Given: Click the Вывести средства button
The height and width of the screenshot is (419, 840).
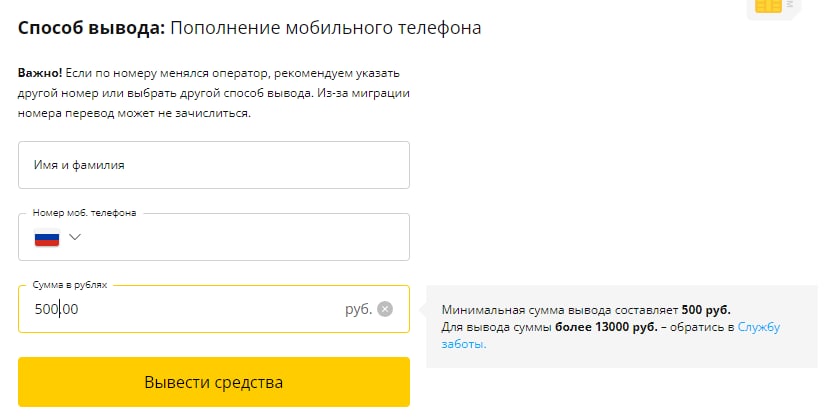Looking at the screenshot, I should tap(214, 382).
